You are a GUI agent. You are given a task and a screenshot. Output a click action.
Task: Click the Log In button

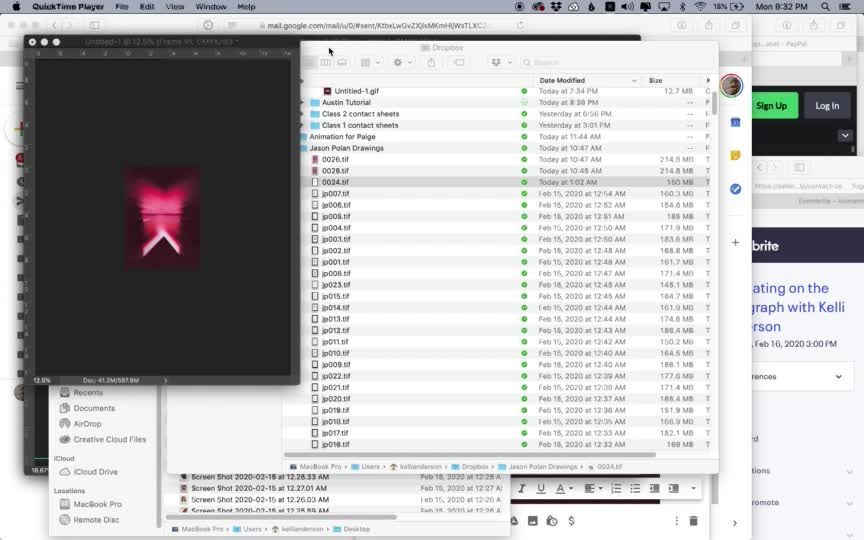click(x=827, y=105)
